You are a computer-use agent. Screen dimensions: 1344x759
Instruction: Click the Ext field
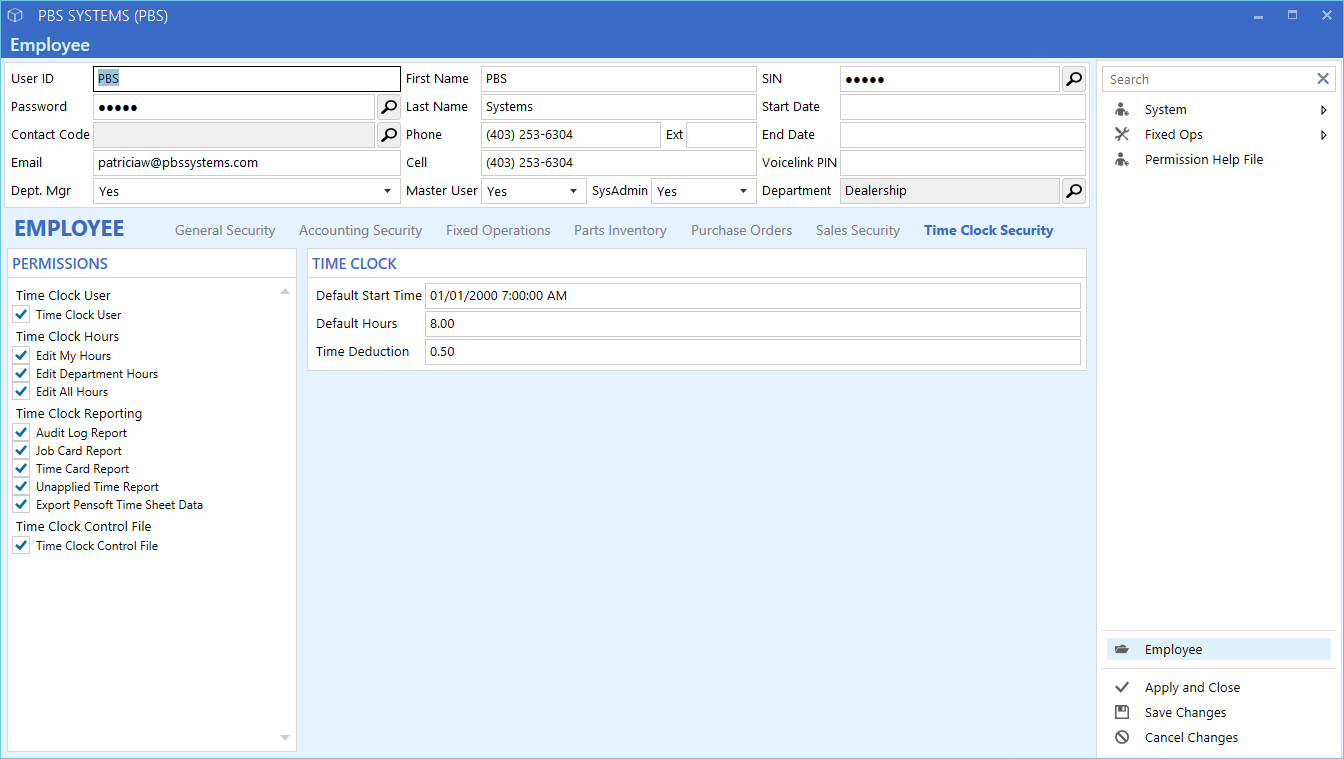click(x=722, y=135)
